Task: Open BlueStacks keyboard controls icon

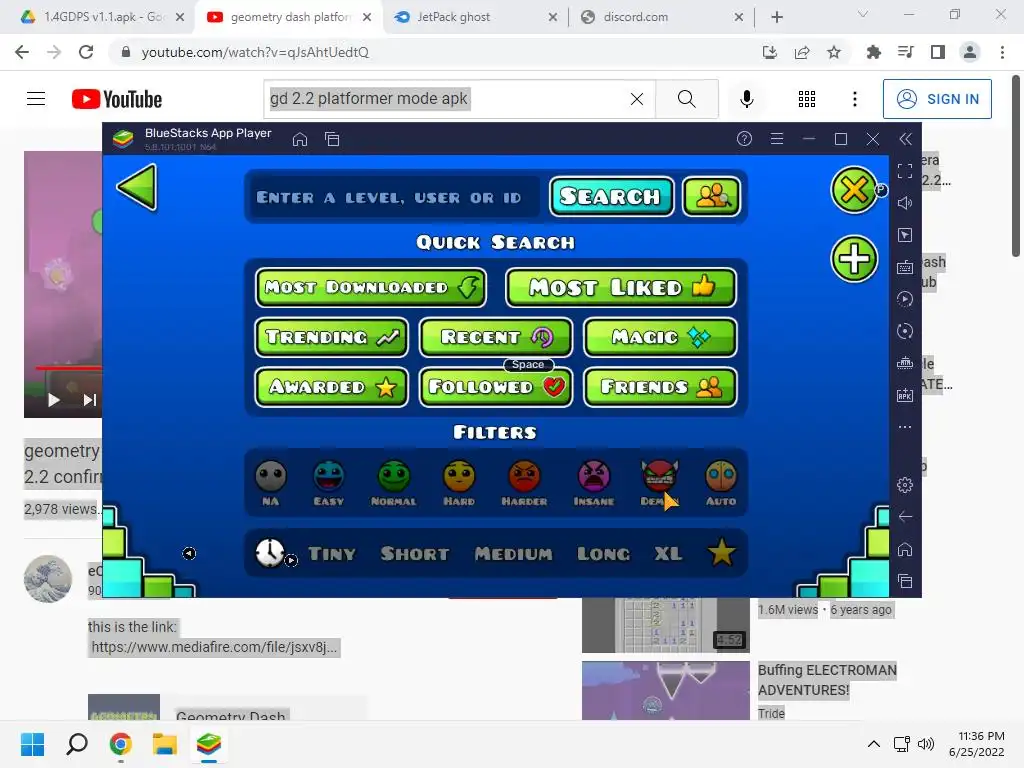Action: click(904, 267)
